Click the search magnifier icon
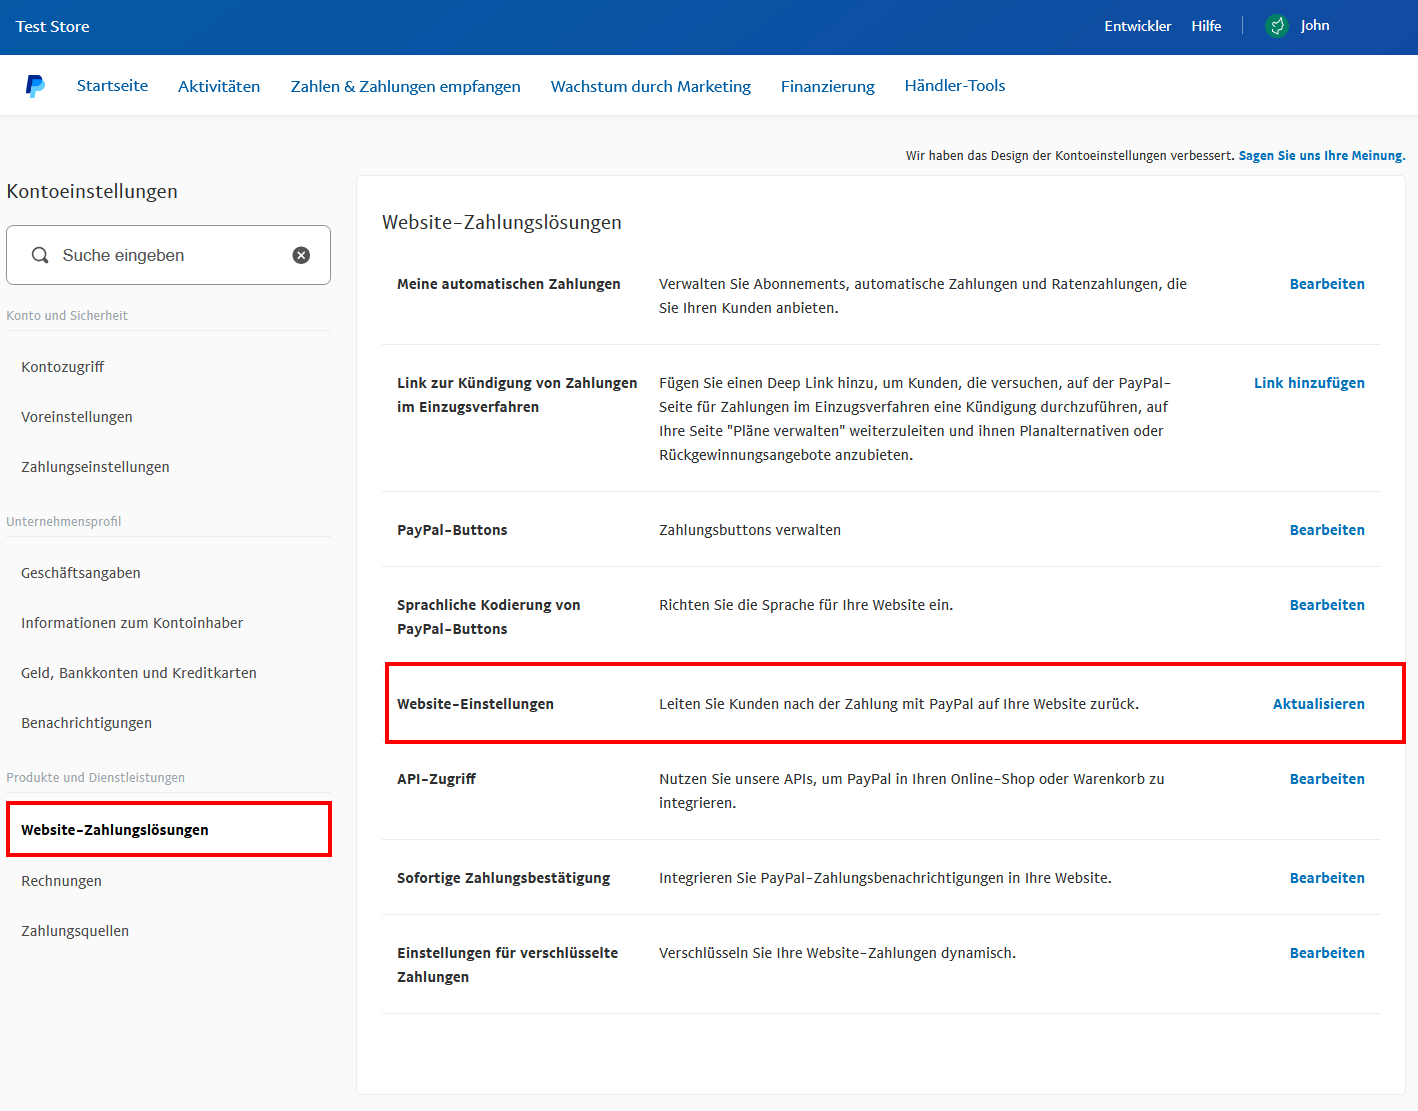This screenshot has width=1418, height=1111. tap(40, 255)
